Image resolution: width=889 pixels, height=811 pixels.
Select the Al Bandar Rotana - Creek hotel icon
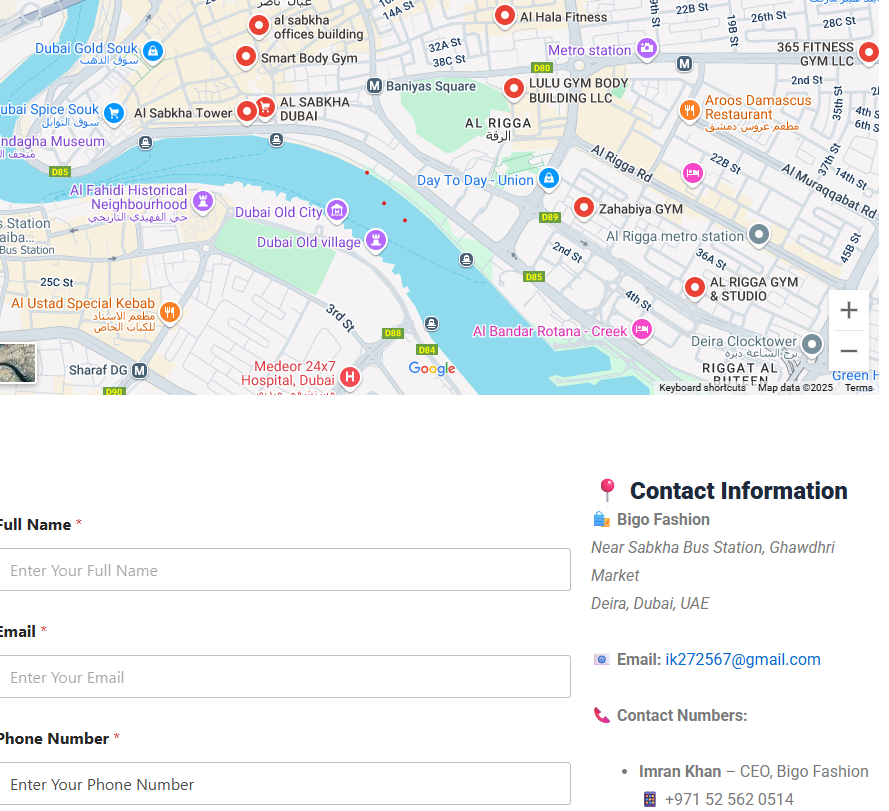click(x=642, y=330)
